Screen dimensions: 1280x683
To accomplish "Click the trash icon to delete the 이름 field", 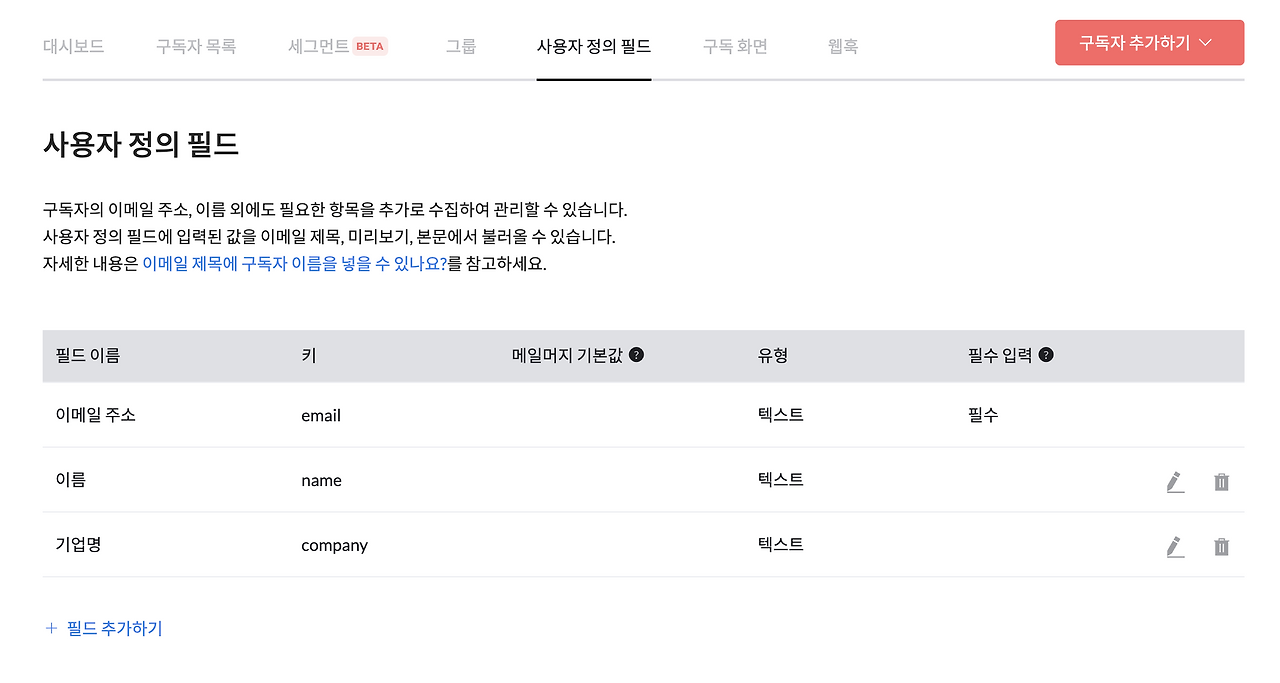I will point(1221,481).
